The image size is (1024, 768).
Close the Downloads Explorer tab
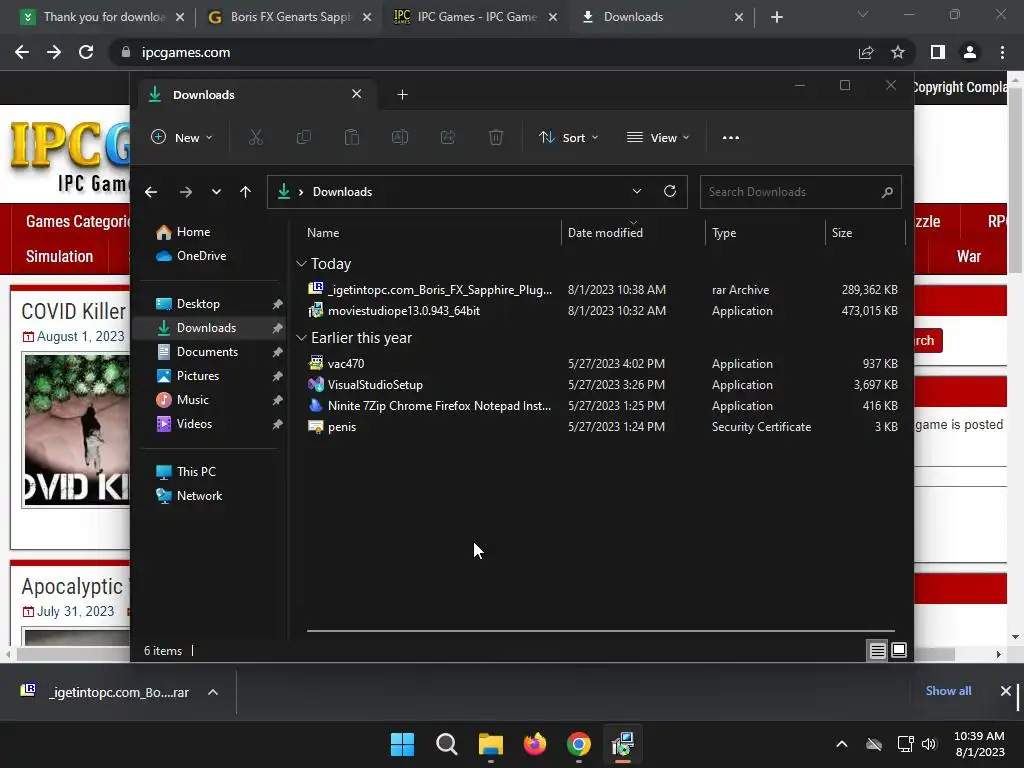357,94
